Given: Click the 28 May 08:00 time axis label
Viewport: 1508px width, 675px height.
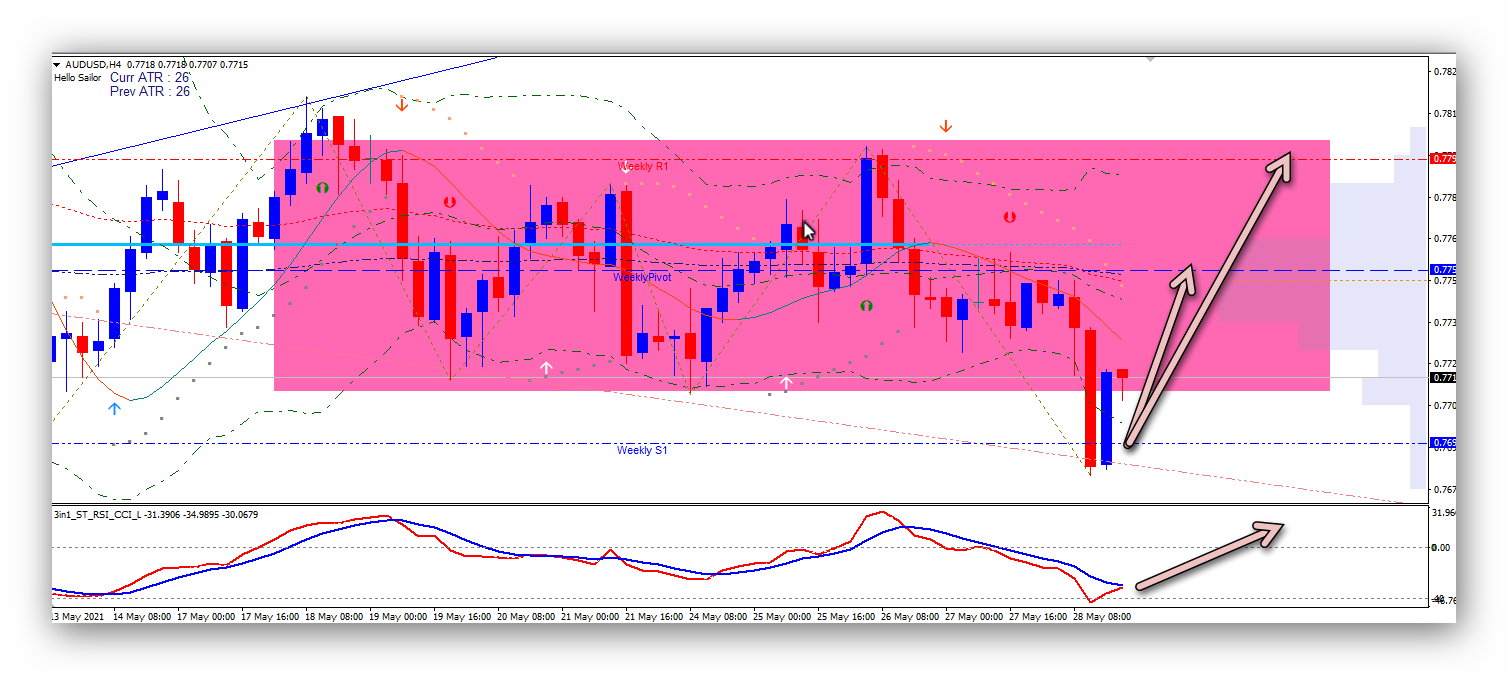Looking at the screenshot, I should [1104, 617].
